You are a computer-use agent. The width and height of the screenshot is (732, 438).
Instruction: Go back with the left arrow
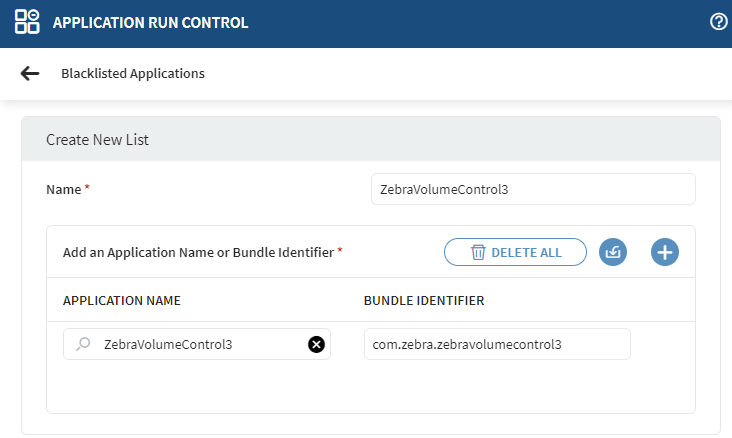point(30,73)
